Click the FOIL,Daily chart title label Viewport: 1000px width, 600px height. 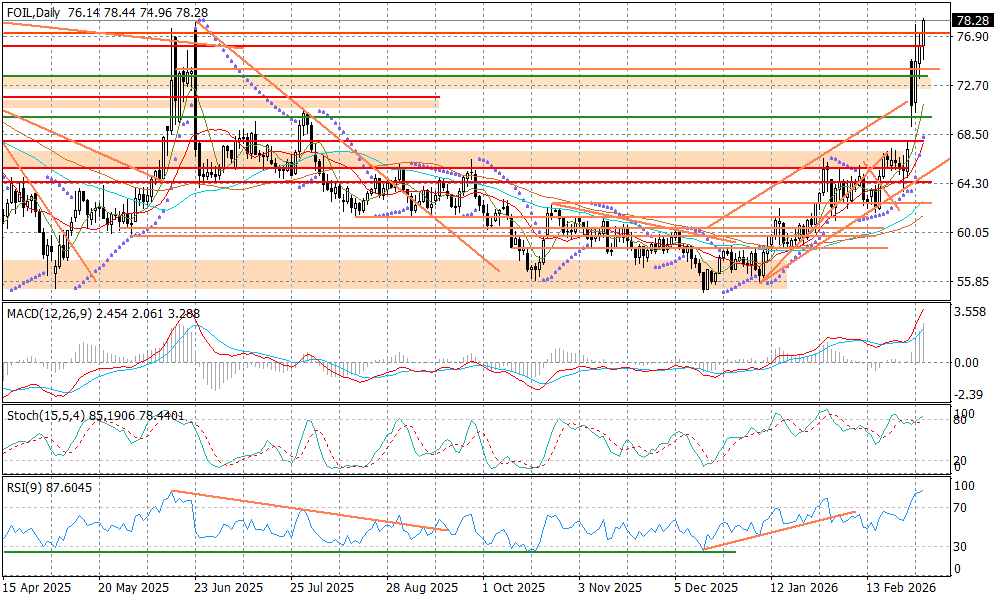point(33,10)
